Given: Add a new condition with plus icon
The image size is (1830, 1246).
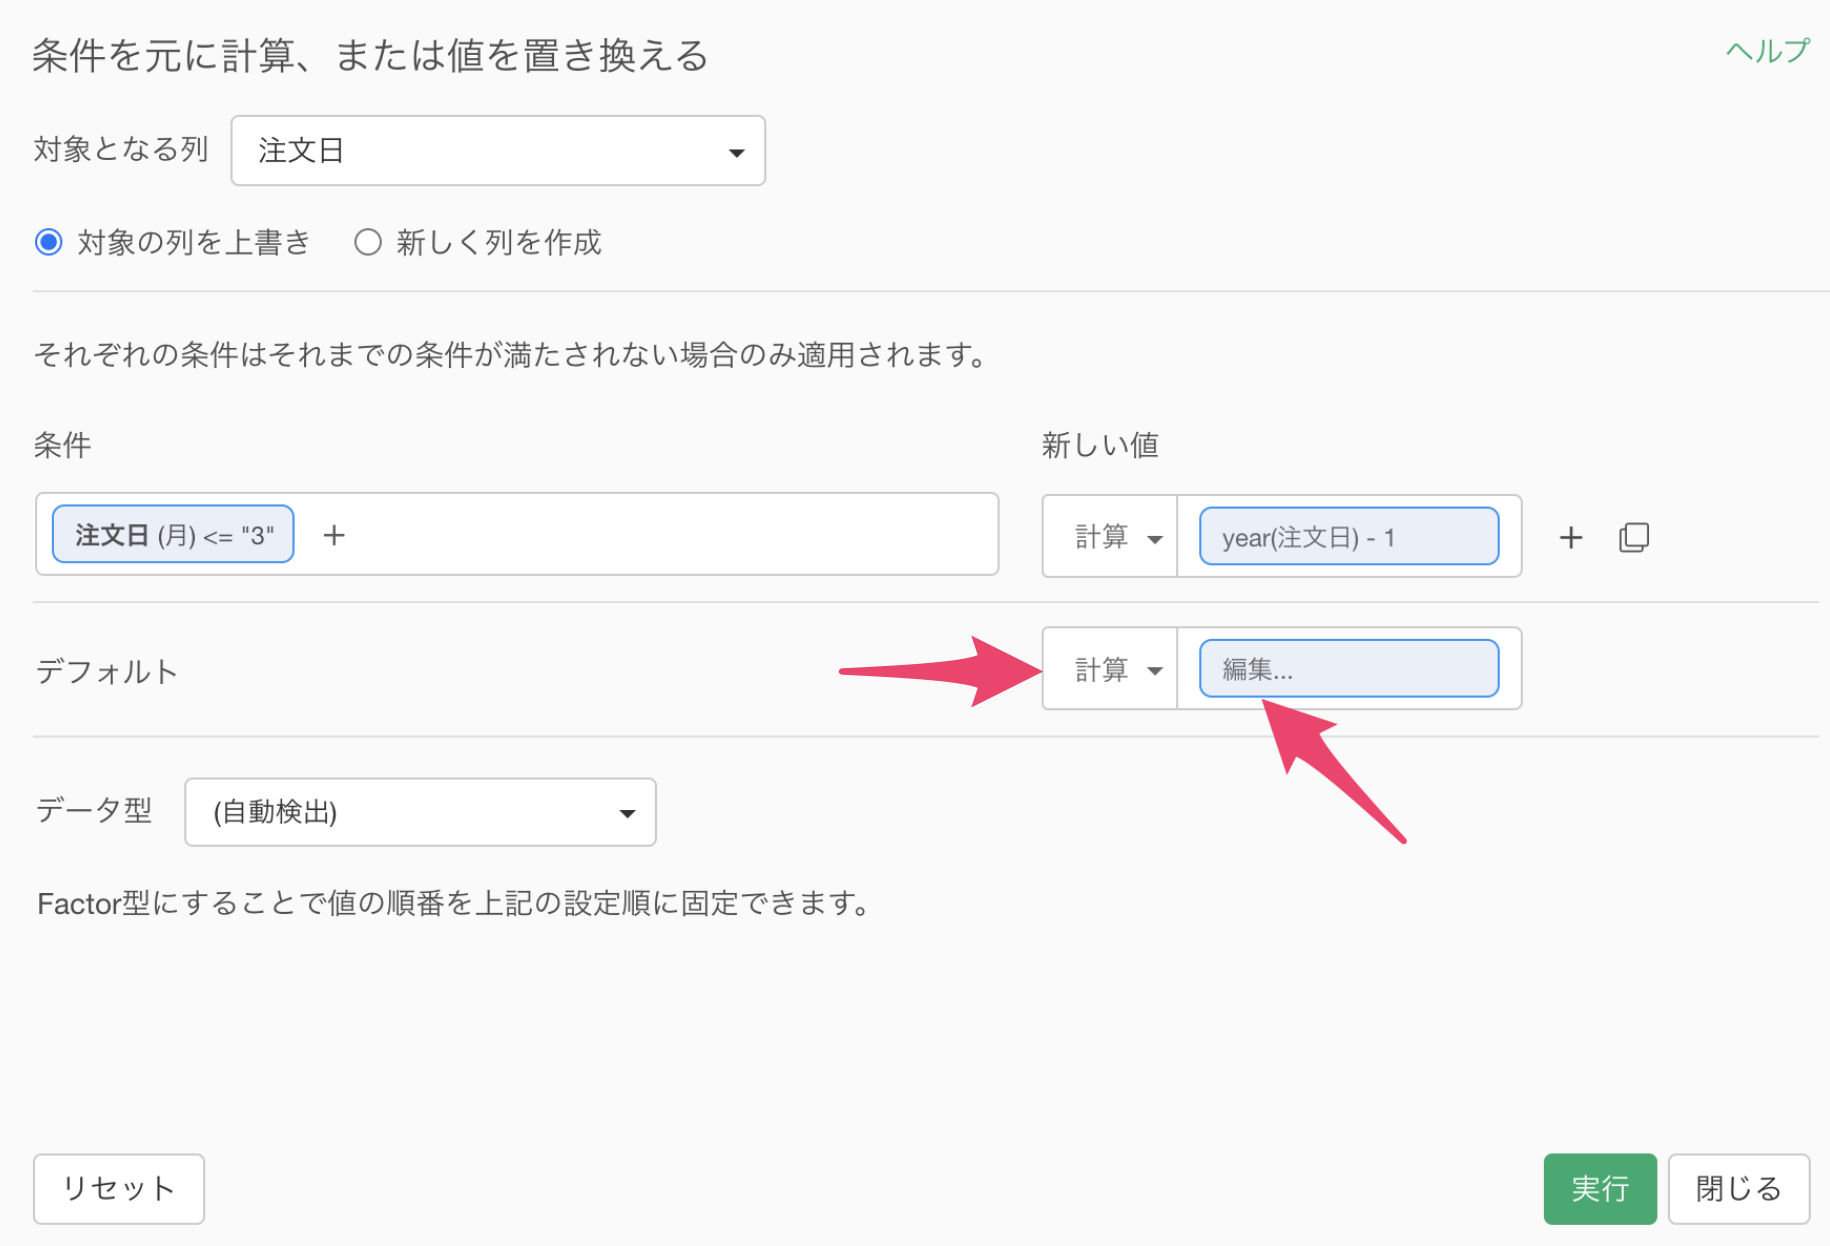Looking at the screenshot, I should (334, 536).
